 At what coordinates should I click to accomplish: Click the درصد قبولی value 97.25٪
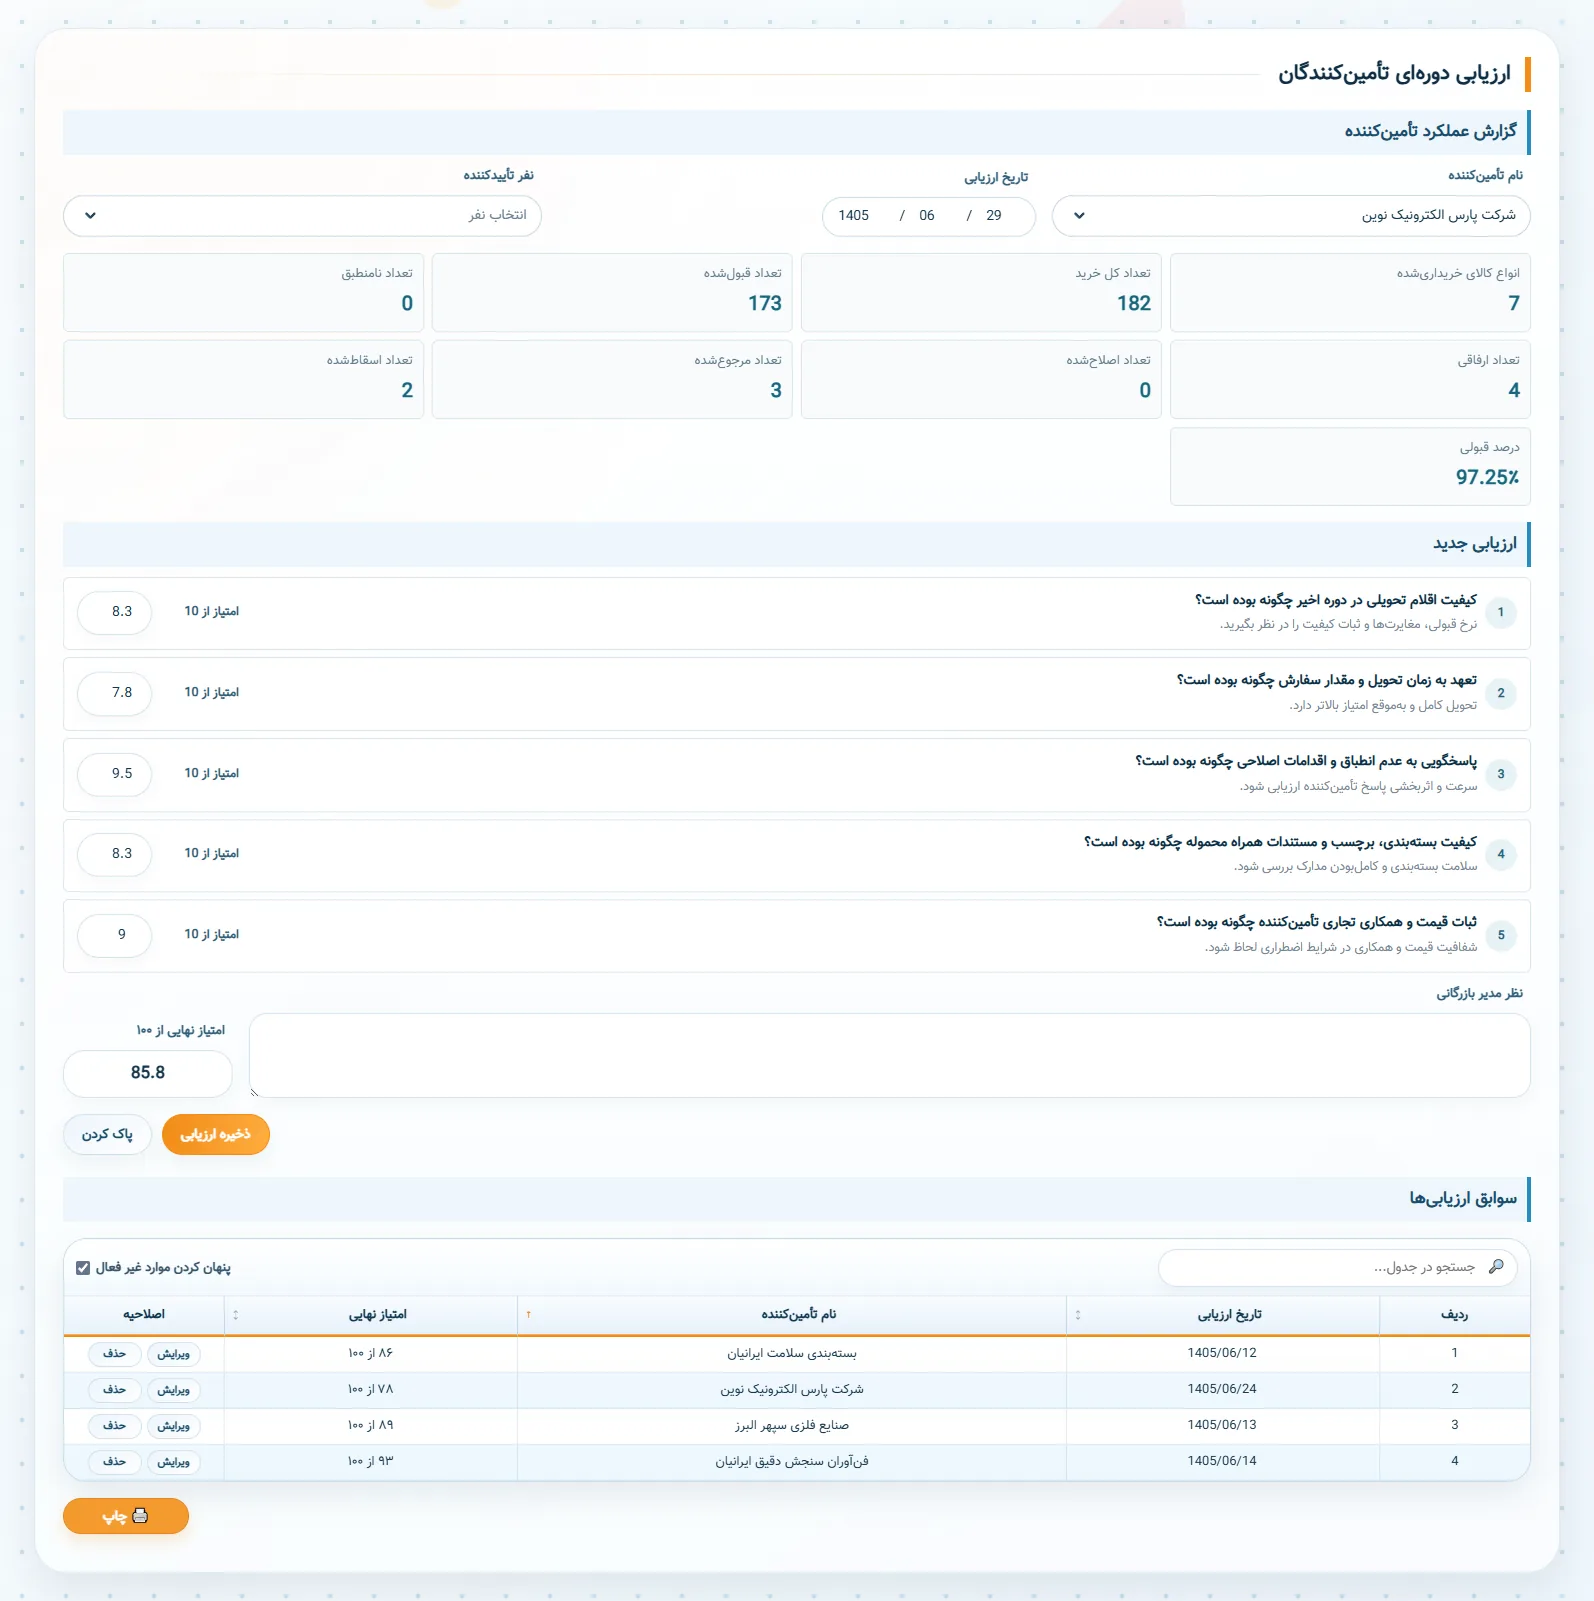click(x=1488, y=478)
